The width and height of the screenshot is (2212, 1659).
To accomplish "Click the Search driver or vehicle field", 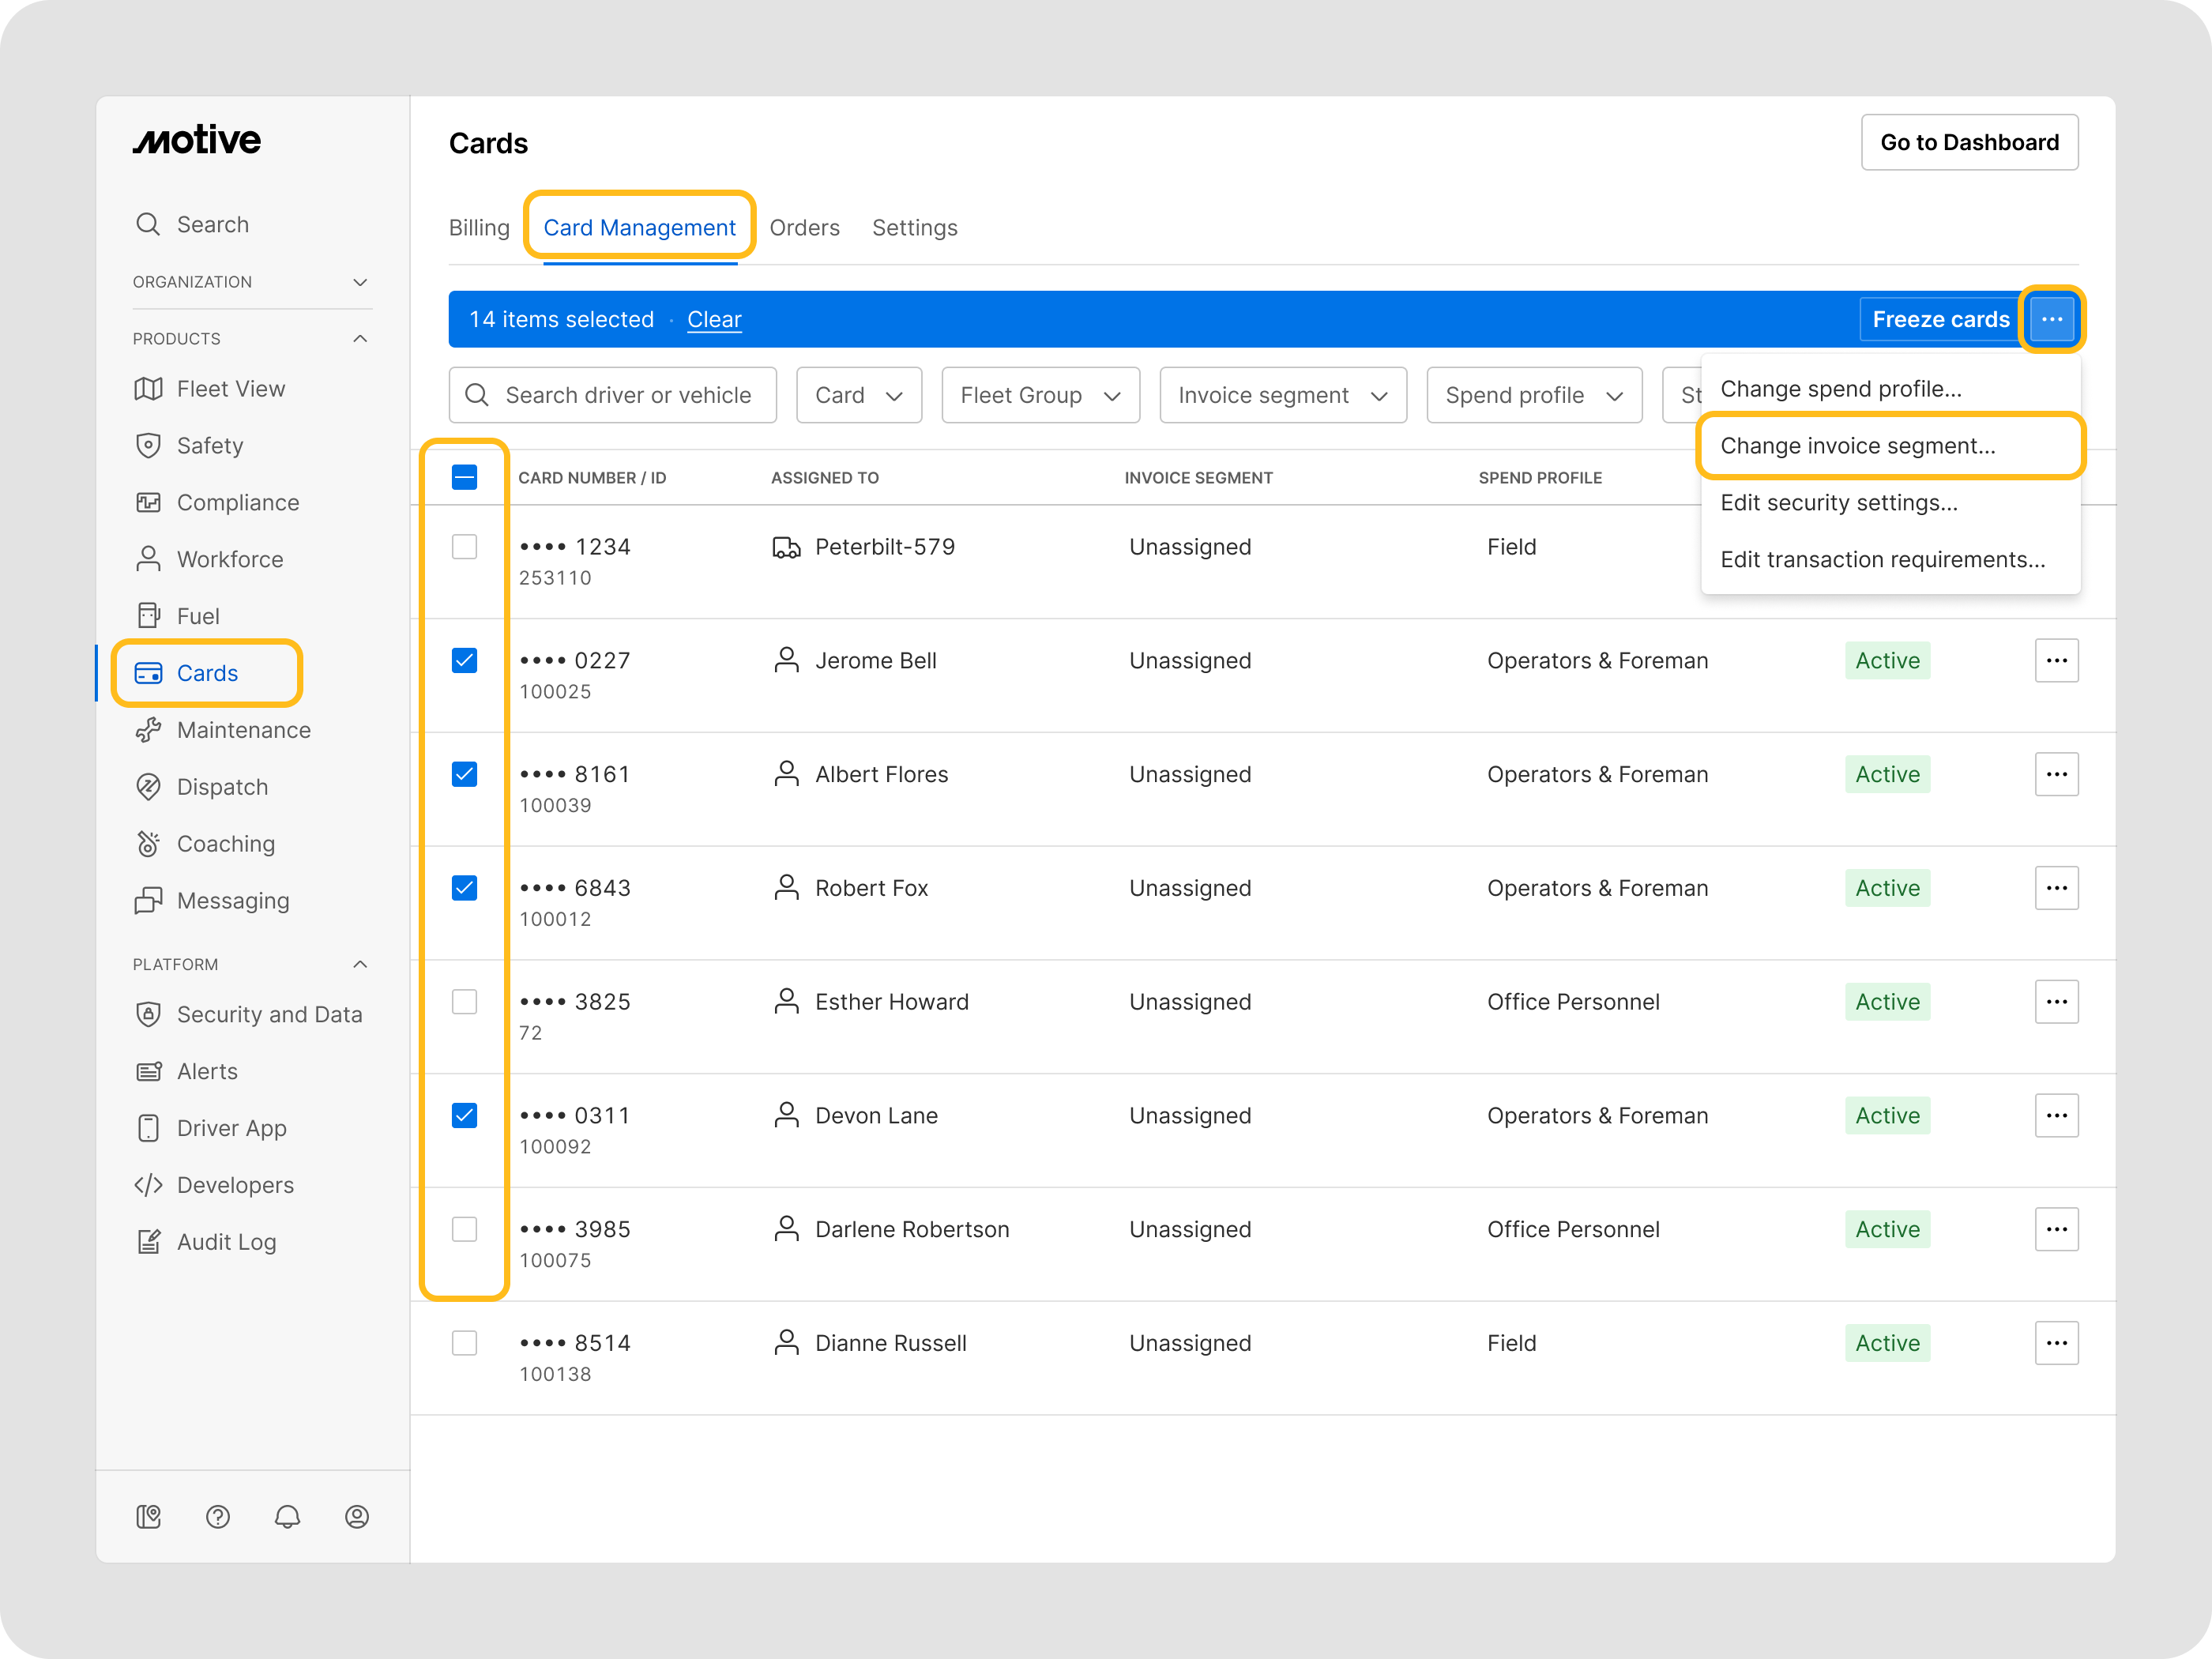I will point(627,395).
